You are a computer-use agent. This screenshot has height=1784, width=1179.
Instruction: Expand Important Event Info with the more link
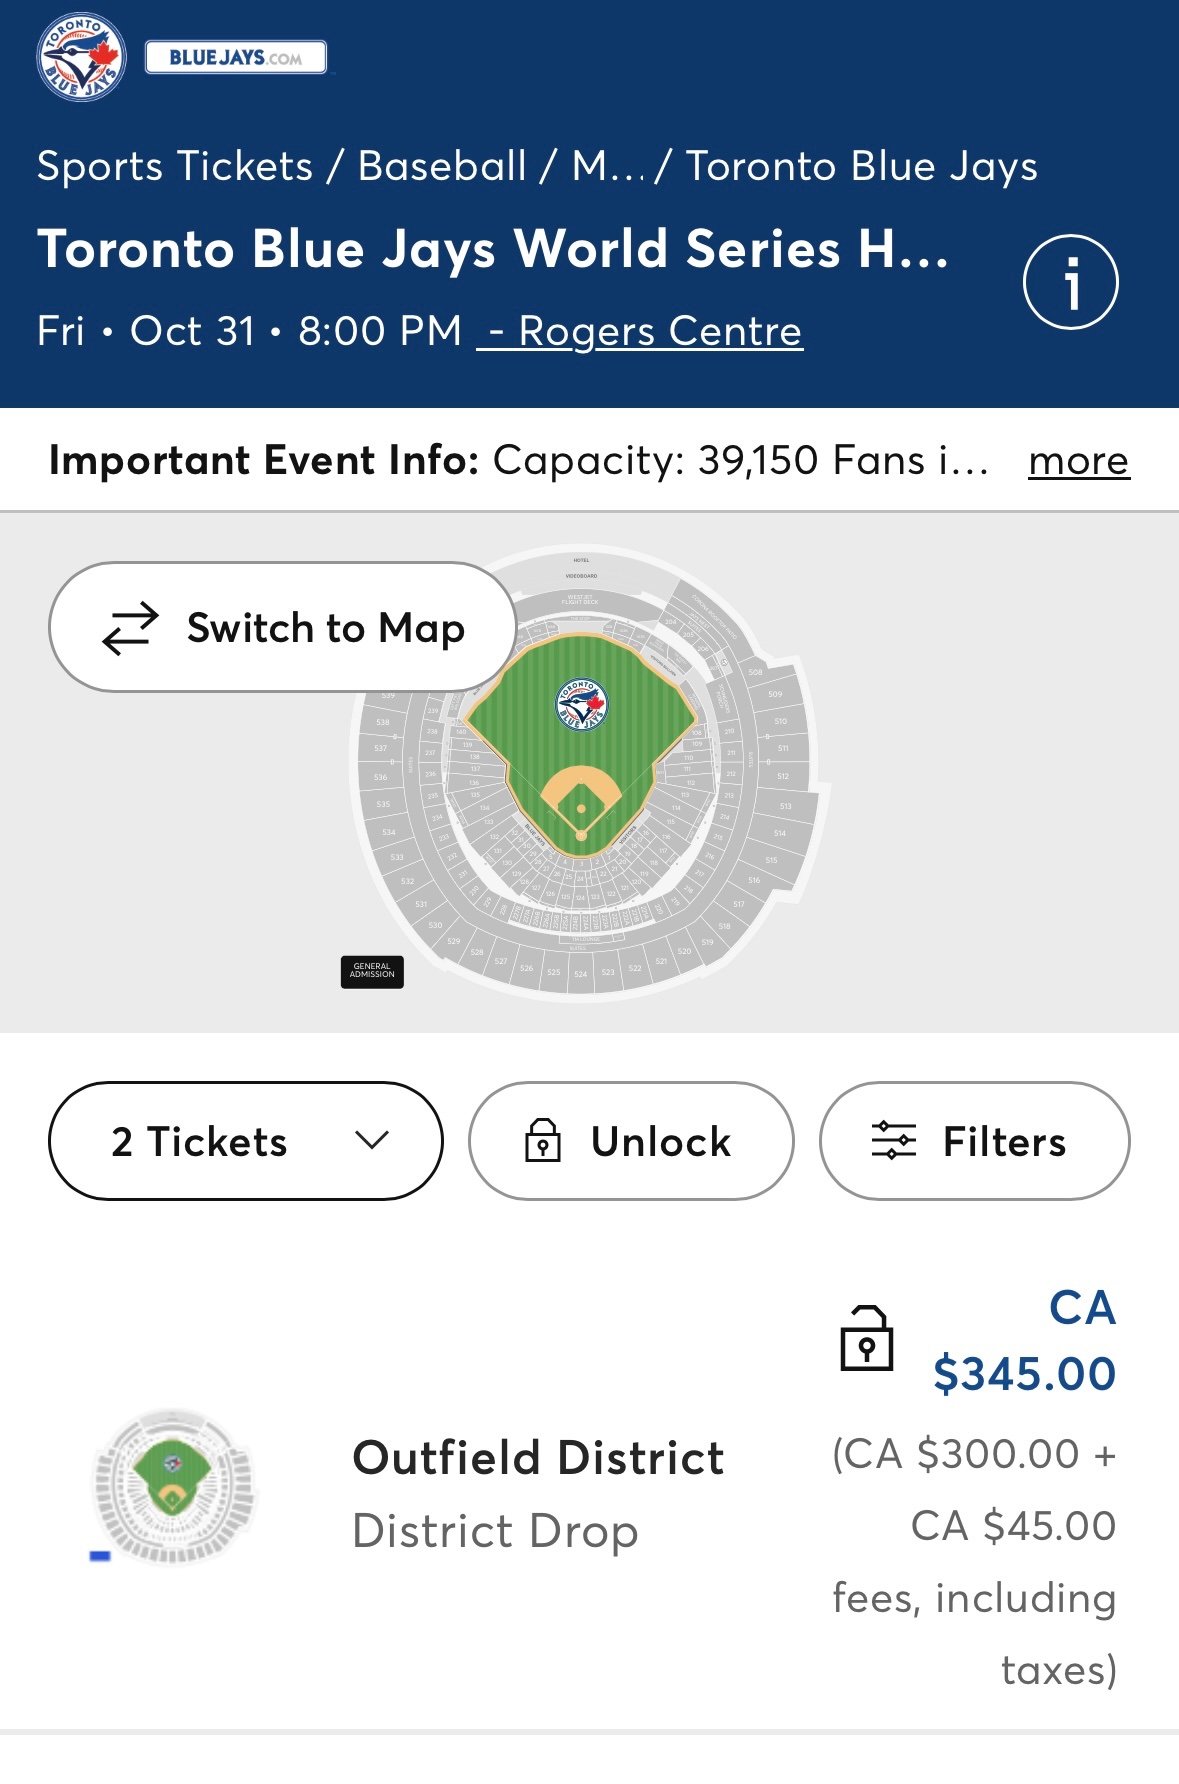(1078, 461)
